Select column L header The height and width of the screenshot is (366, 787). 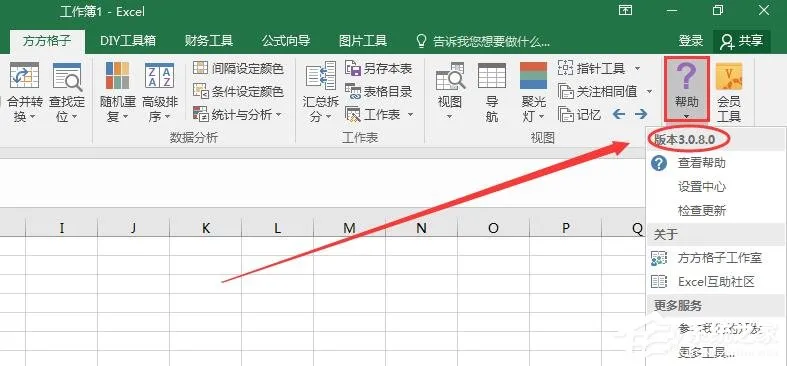pyautogui.click(x=278, y=228)
